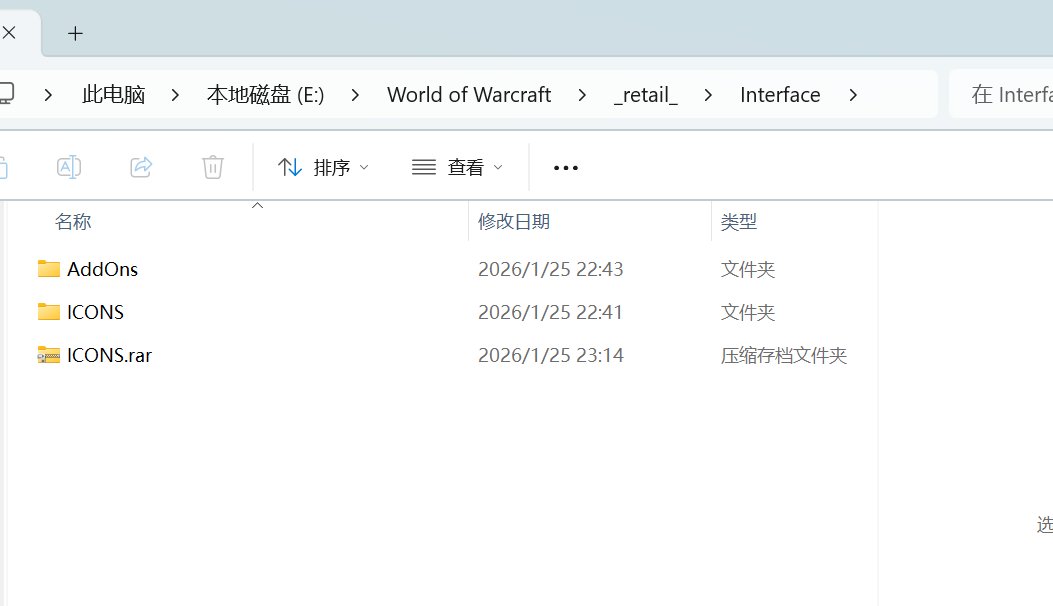This screenshot has width=1053, height=606.
Task: Expand chevron after 本地磁盘 (E:) breadcrumb
Action: [x=355, y=95]
